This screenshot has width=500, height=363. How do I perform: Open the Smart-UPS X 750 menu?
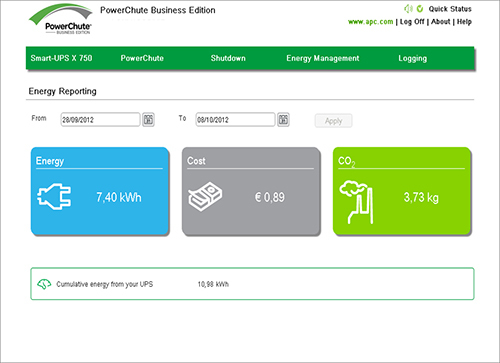coord(61,58)
